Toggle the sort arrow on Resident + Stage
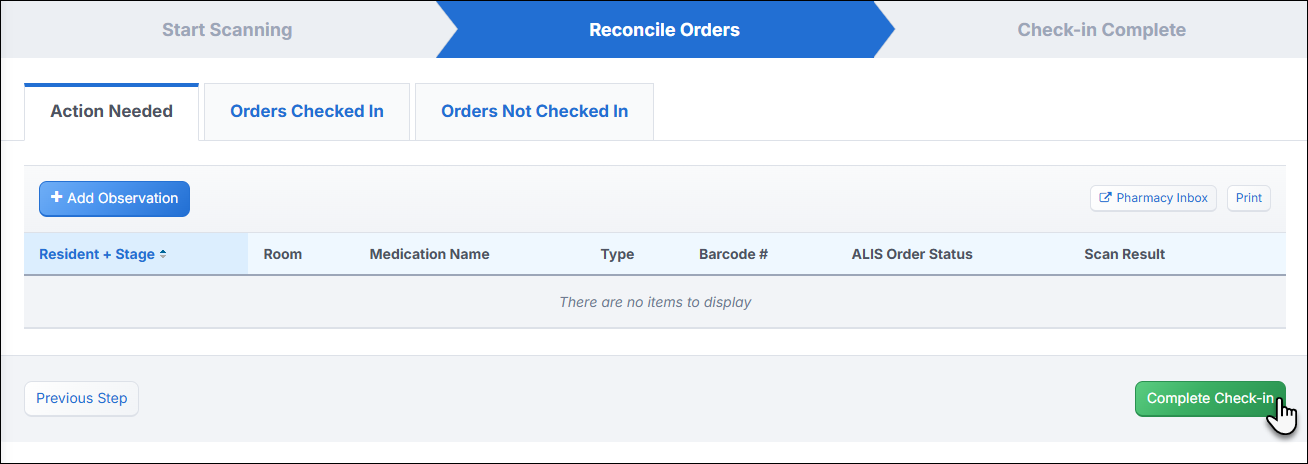The height and width of the screenshot is (464, 1308). [163, 254]
